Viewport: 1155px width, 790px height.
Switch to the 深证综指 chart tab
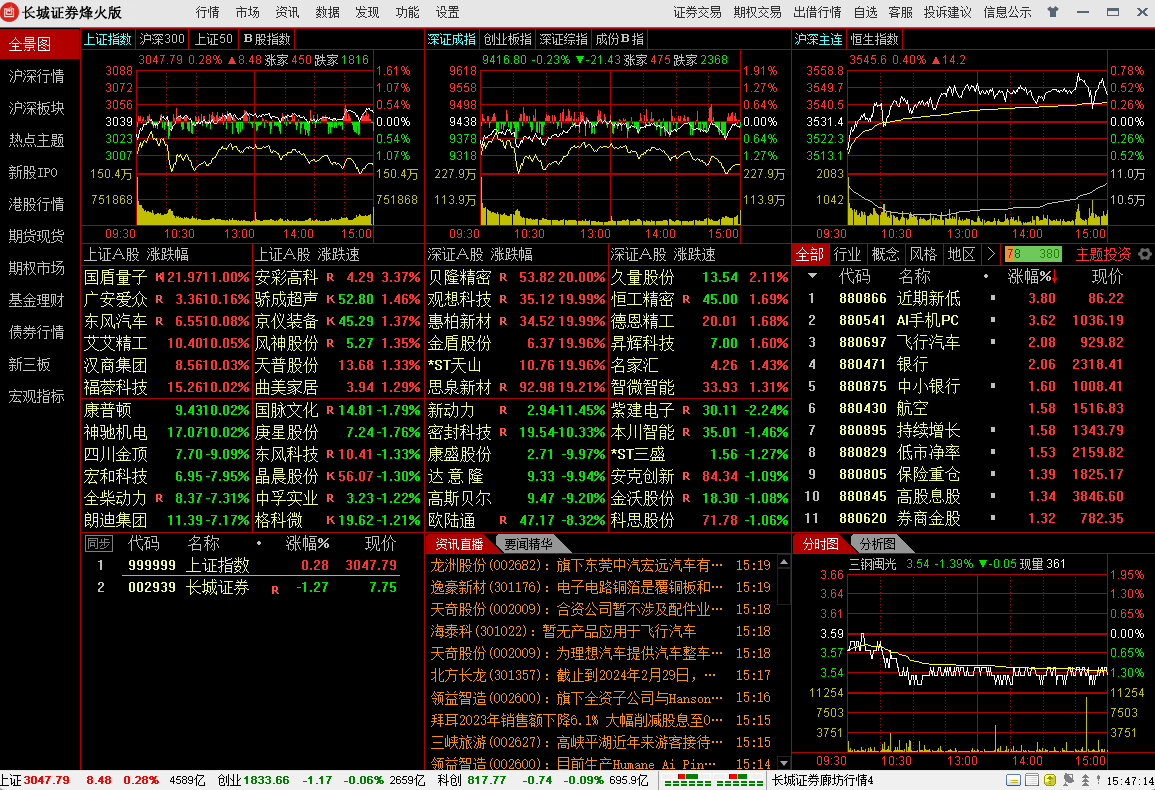(x=564, y=39)
